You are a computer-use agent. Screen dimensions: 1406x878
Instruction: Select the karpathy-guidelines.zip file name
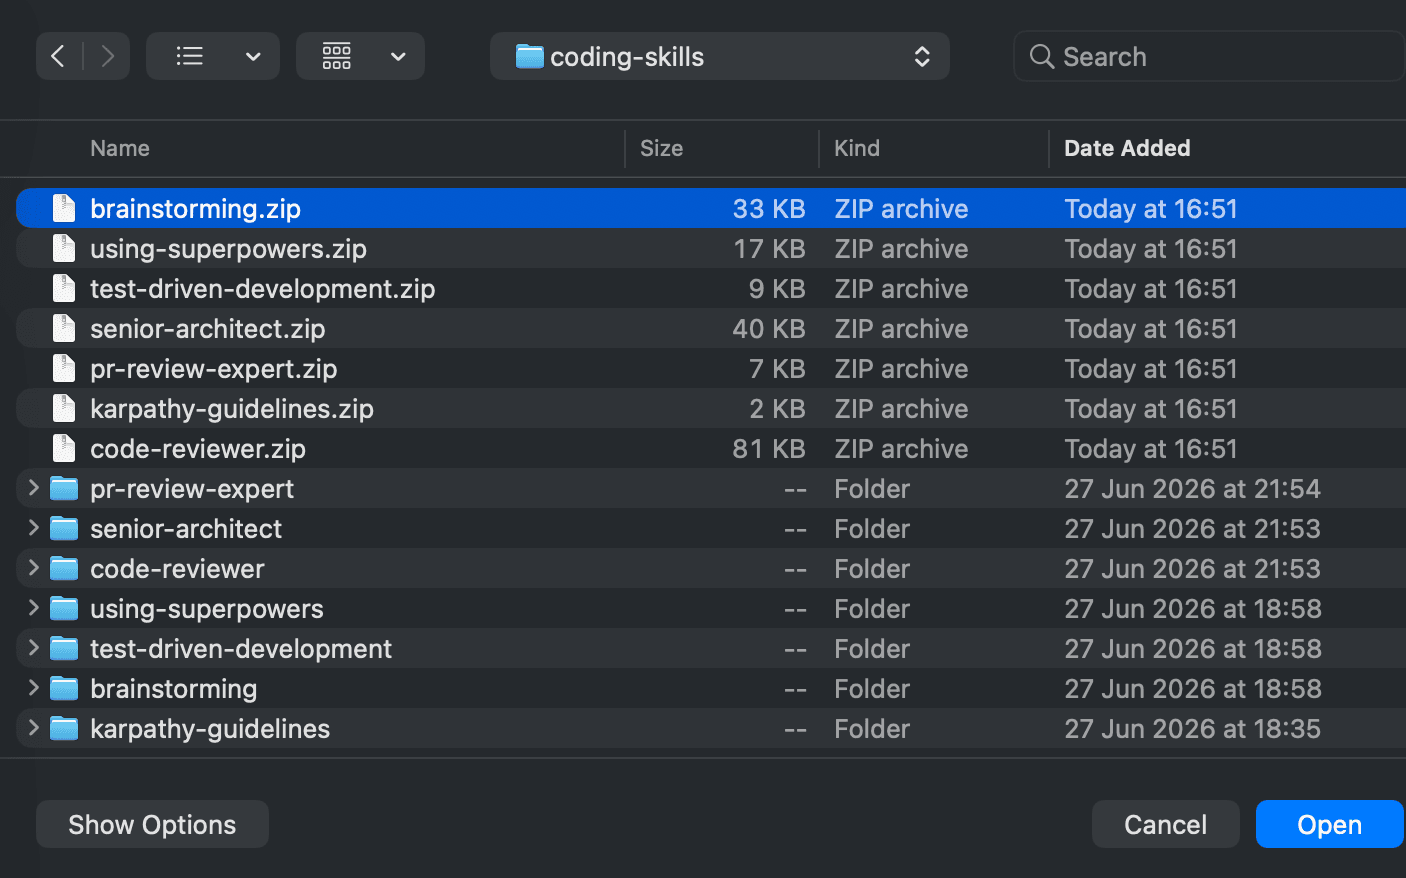pyautogui.click(x=231, y=408)
